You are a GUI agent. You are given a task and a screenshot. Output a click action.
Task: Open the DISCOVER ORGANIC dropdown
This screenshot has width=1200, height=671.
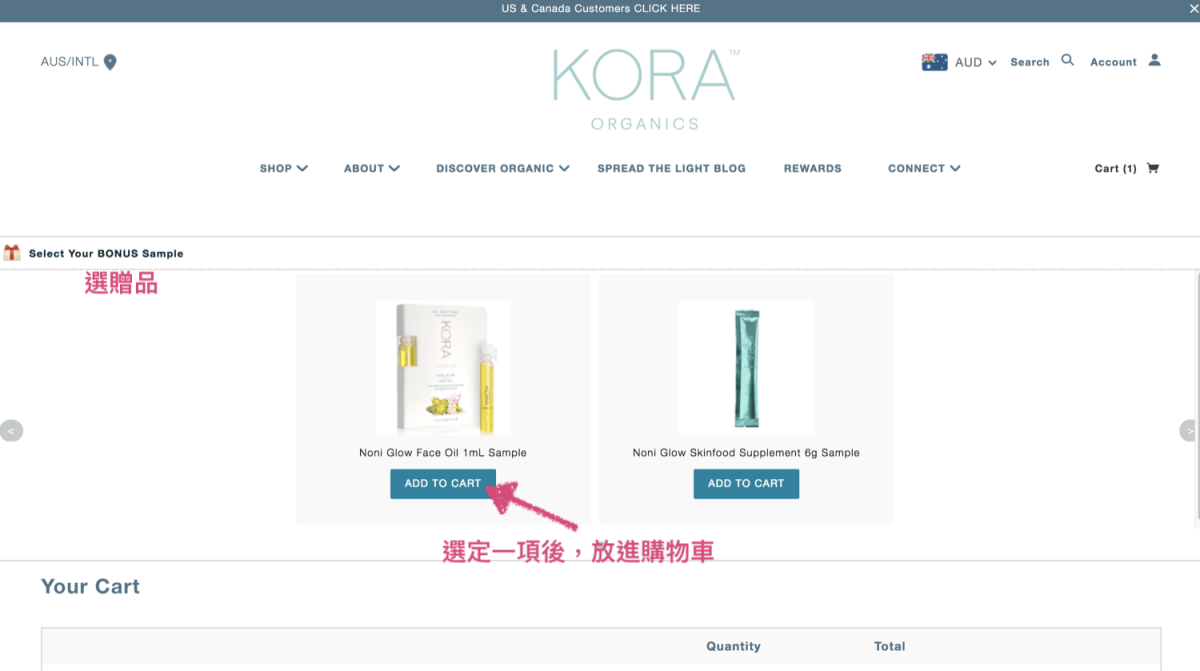[x=502, y=168]
